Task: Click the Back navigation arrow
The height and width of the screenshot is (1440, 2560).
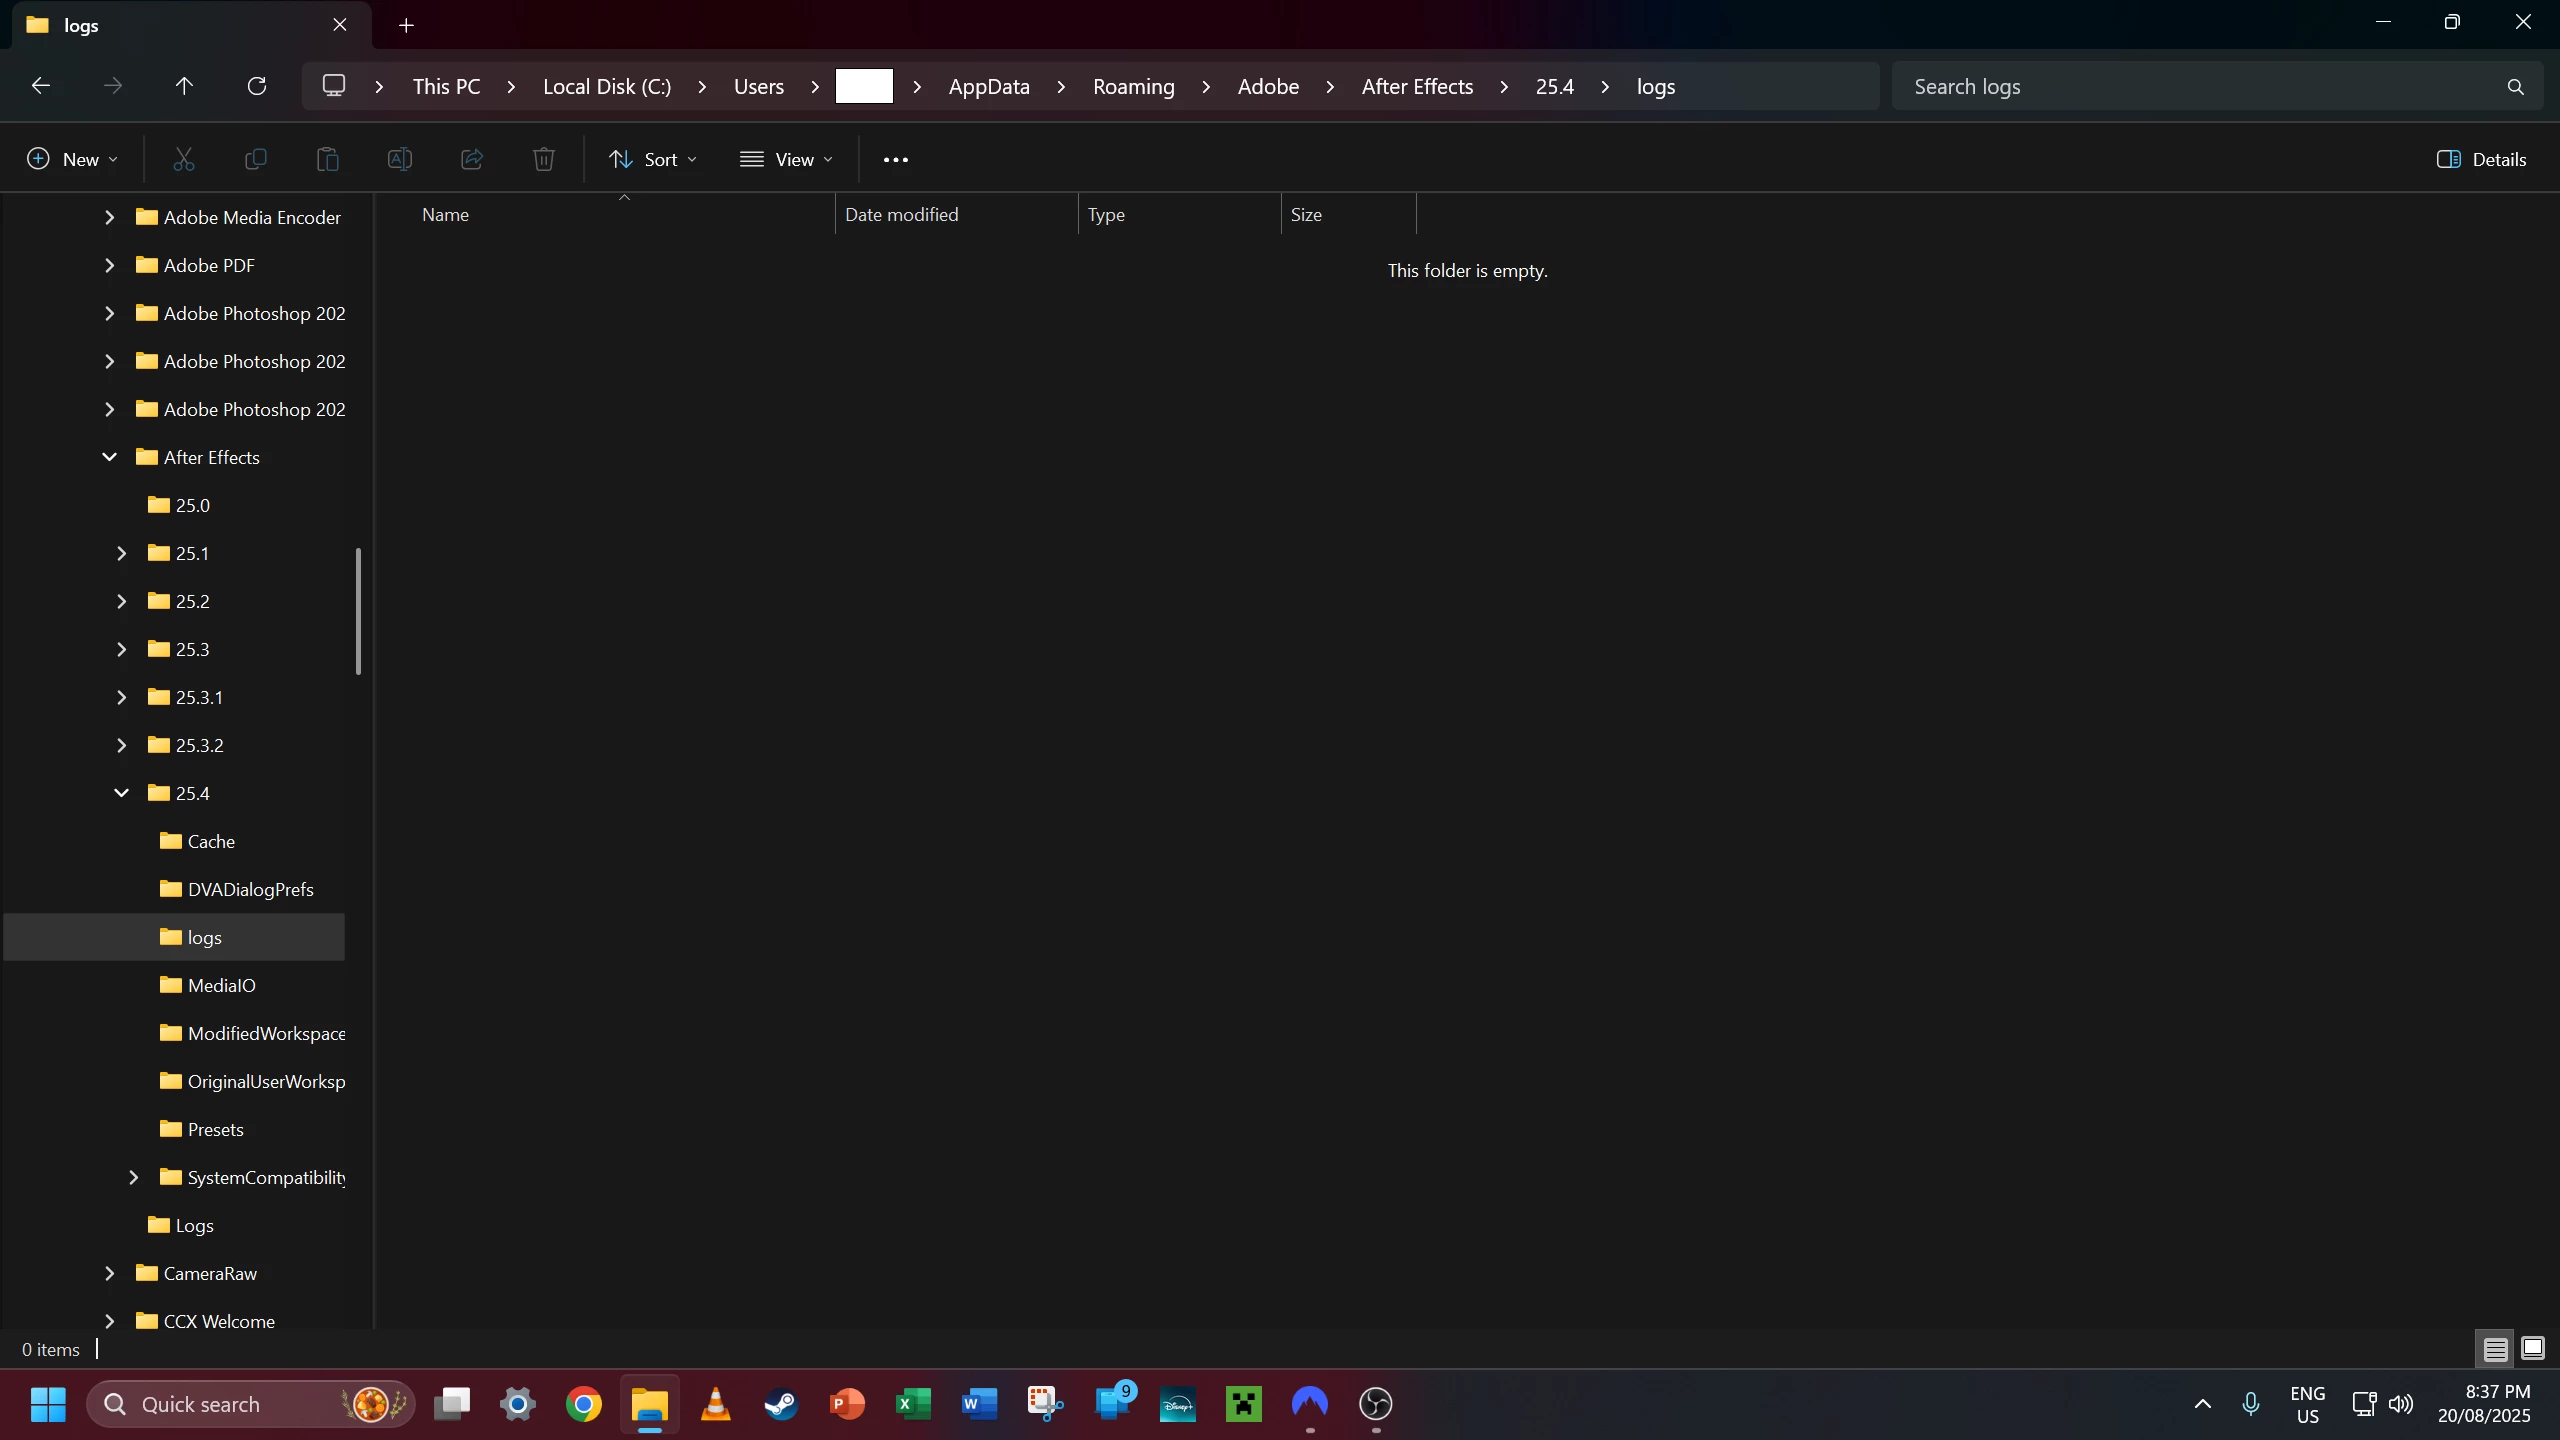Action: 41,86
